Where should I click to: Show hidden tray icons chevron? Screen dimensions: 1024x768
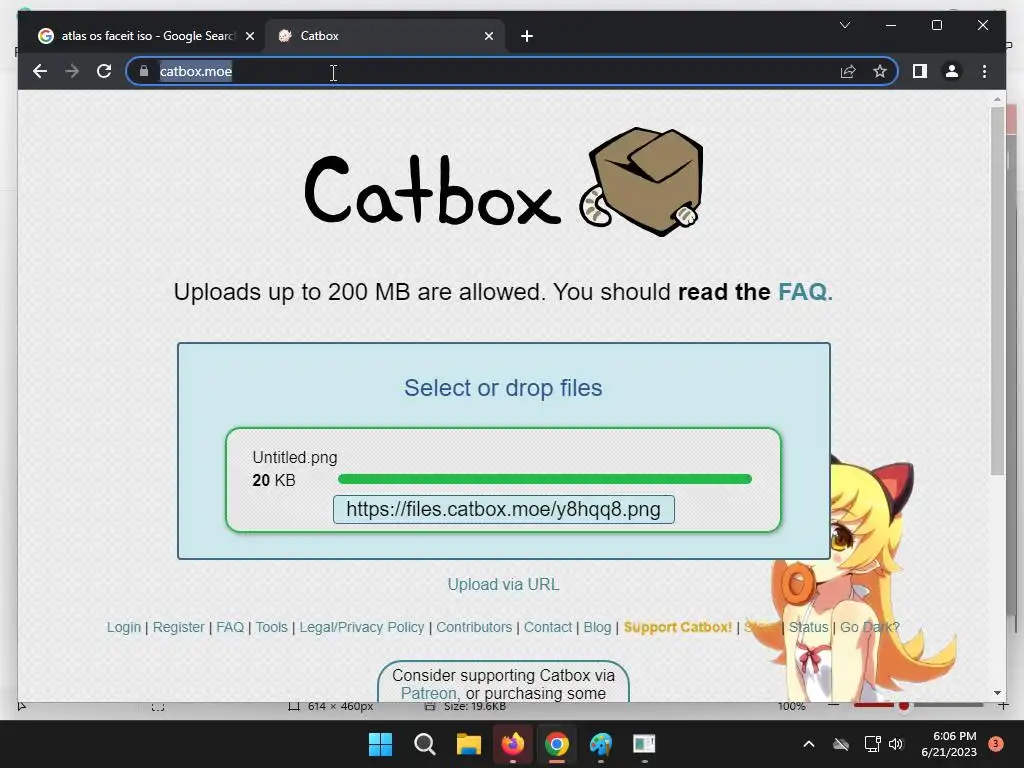808,744
